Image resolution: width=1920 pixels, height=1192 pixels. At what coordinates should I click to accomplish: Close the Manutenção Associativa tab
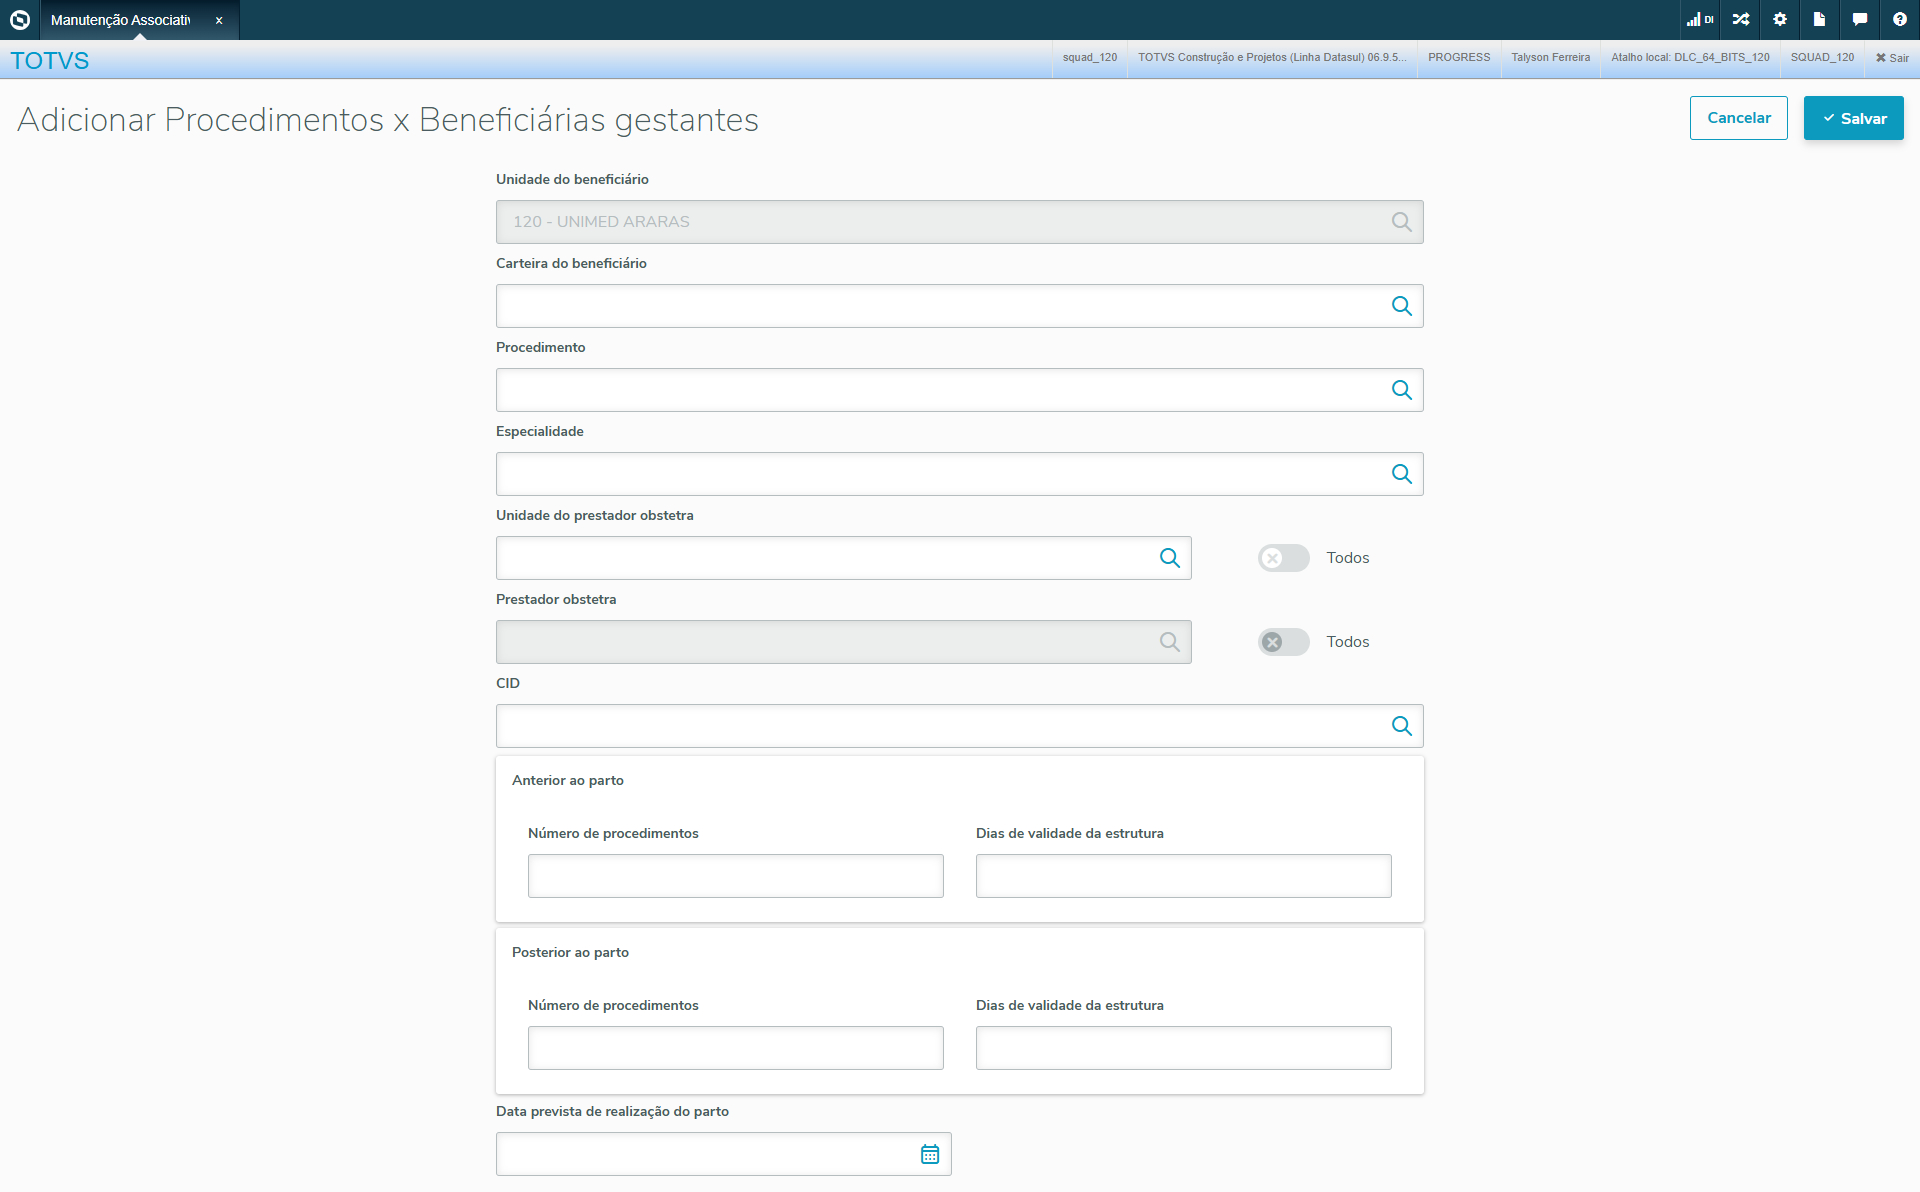click(219, 20)
